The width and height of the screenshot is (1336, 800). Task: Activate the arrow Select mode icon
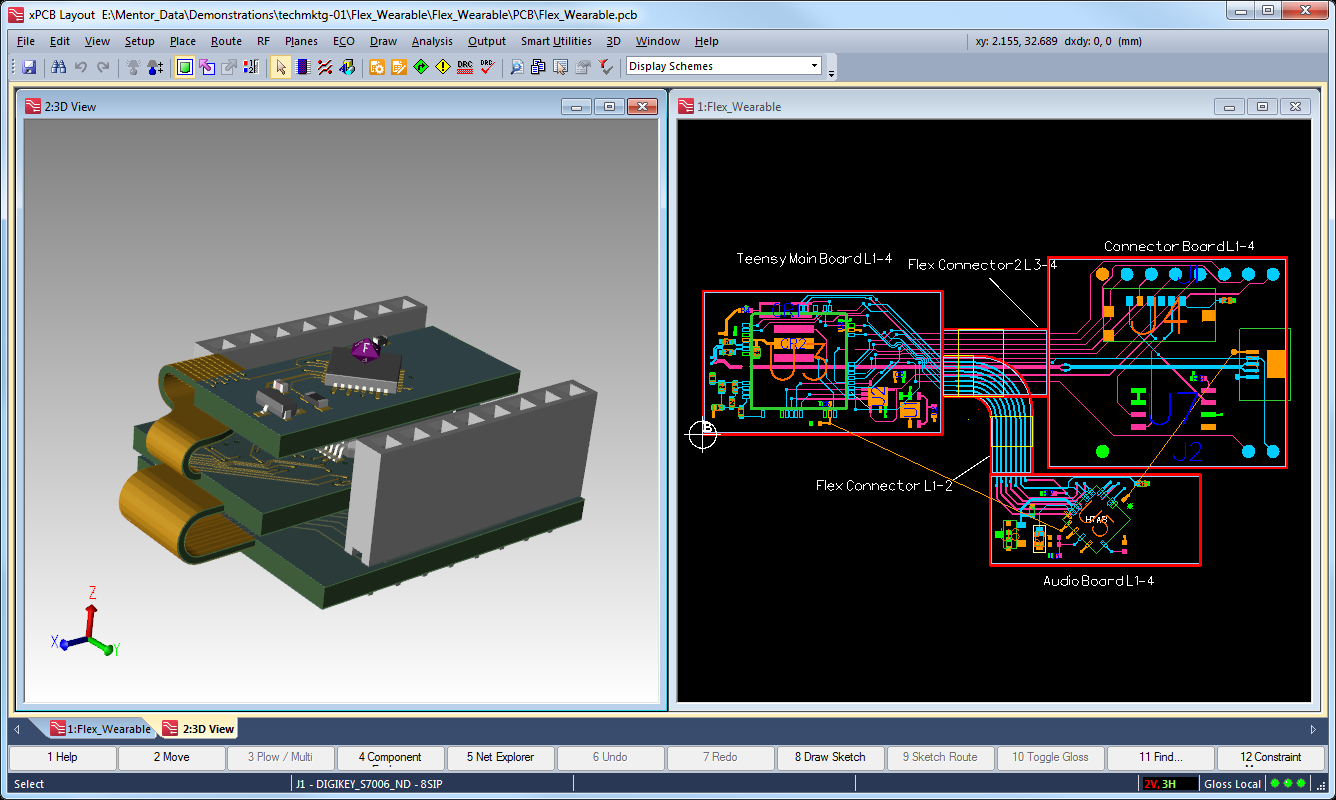281,67
